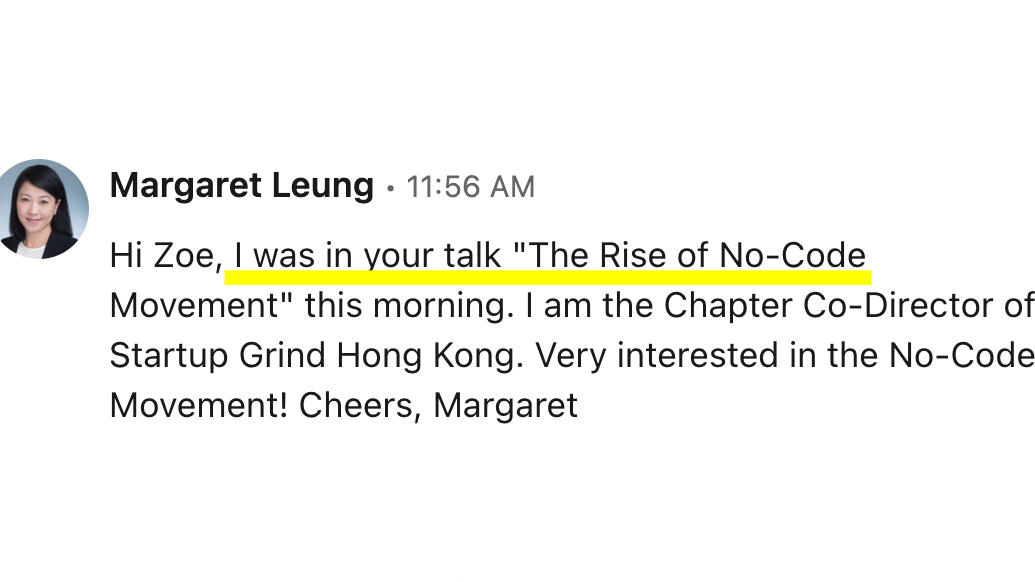Click the dot separator before the timestamp

[390, 187]
